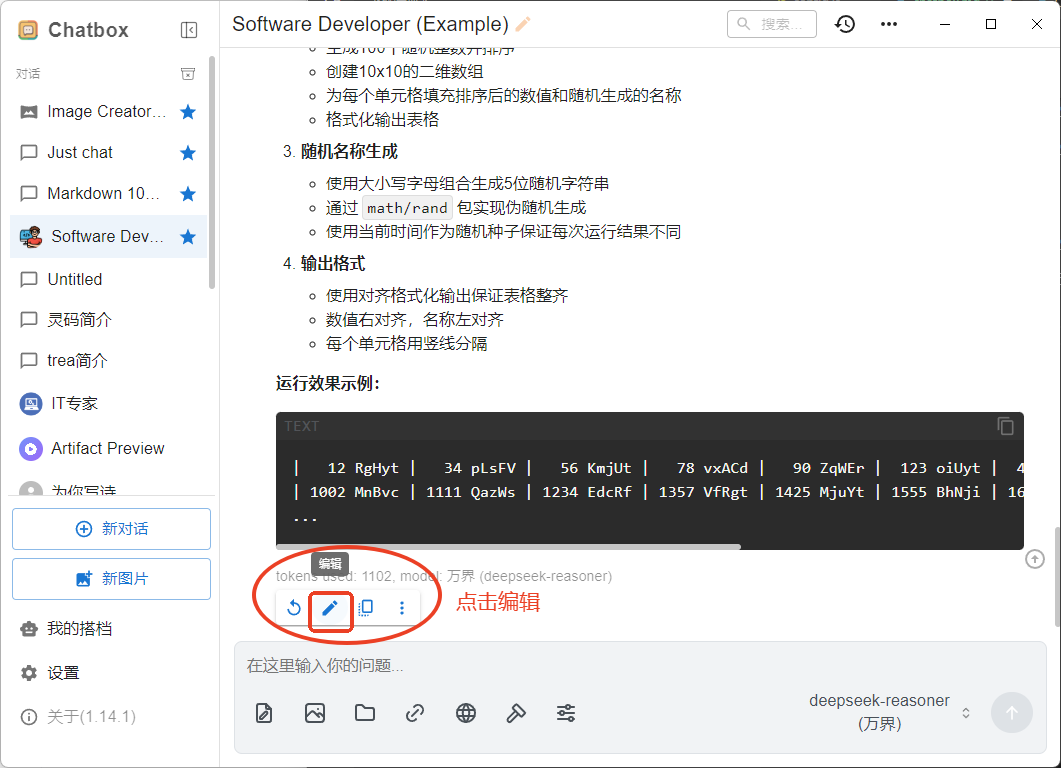Open the three-dot menu in the title bar
Screen dimensions: 1061x768
889,24
